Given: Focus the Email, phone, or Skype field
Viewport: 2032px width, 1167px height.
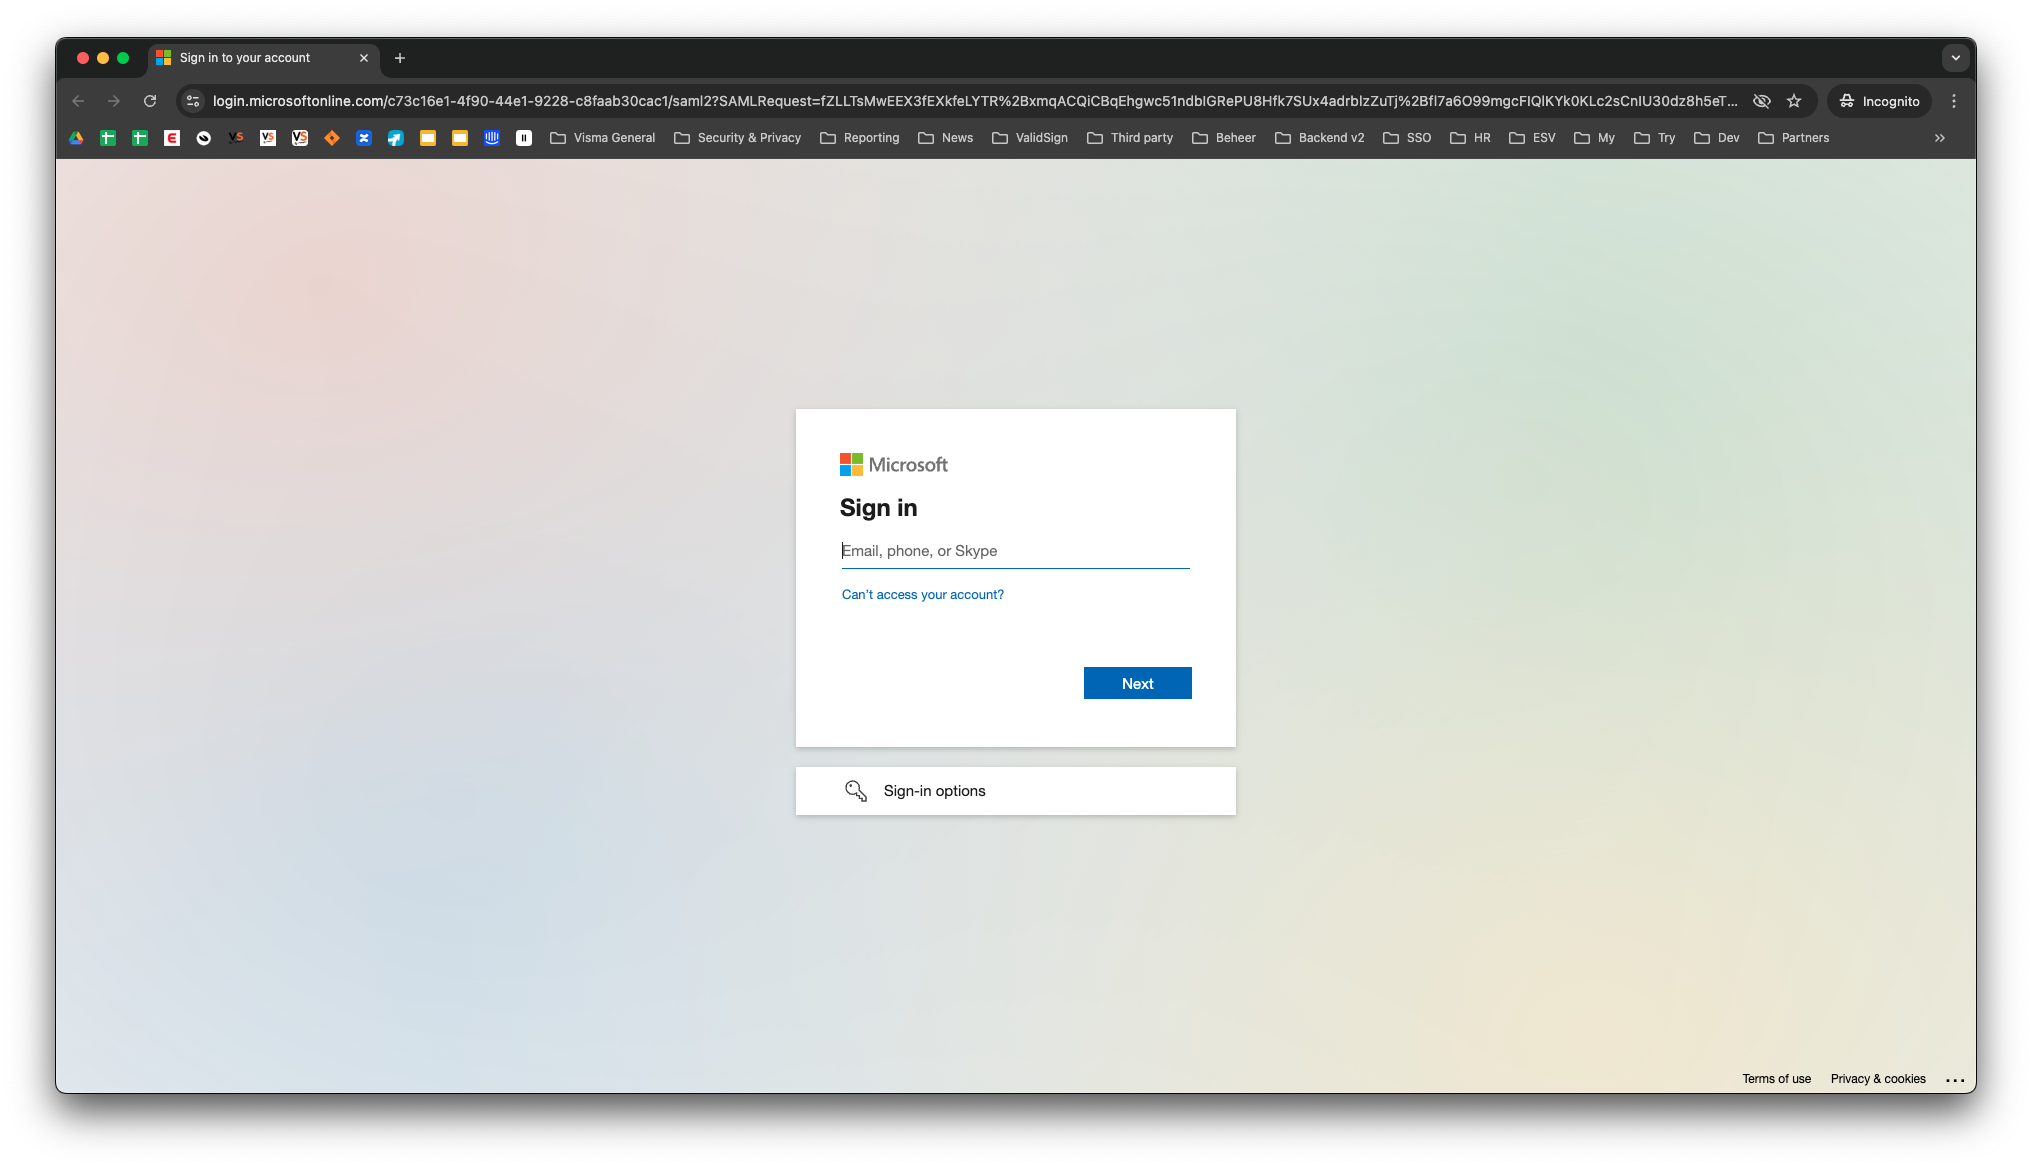Looking at the screenshot, I should [x=1016, y=551].
